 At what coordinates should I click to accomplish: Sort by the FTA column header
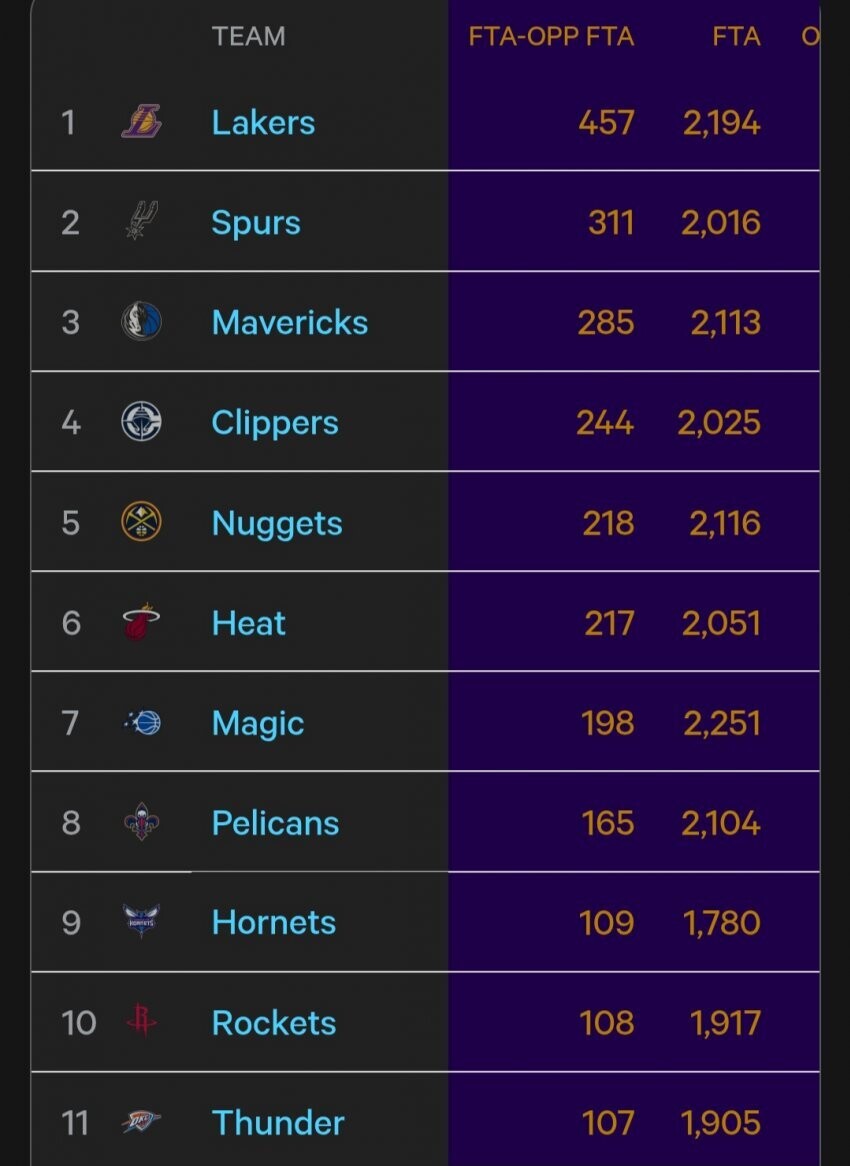tap(736, 36)
